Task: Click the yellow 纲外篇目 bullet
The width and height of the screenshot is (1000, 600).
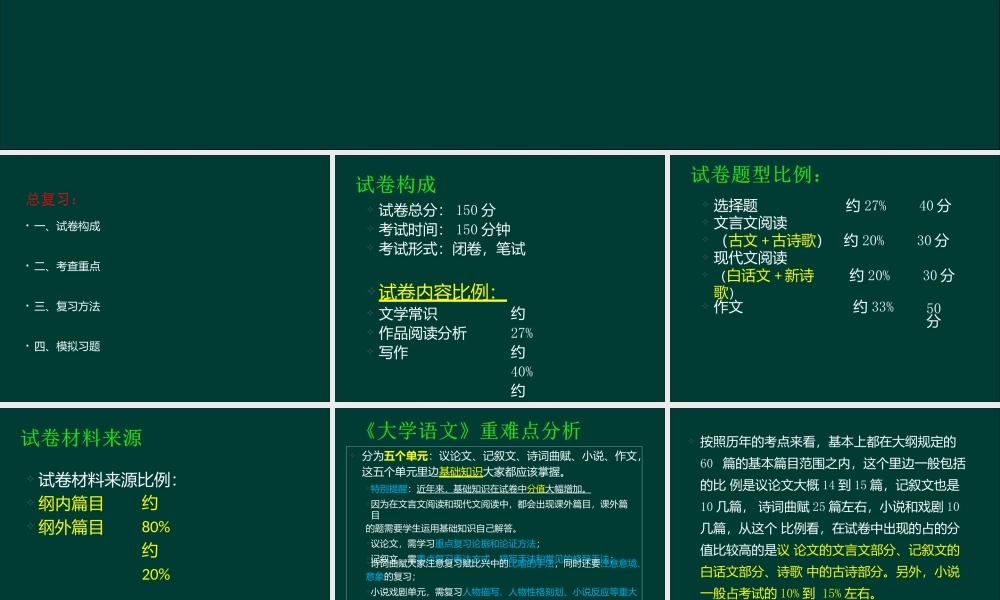Action: (71, 527)
